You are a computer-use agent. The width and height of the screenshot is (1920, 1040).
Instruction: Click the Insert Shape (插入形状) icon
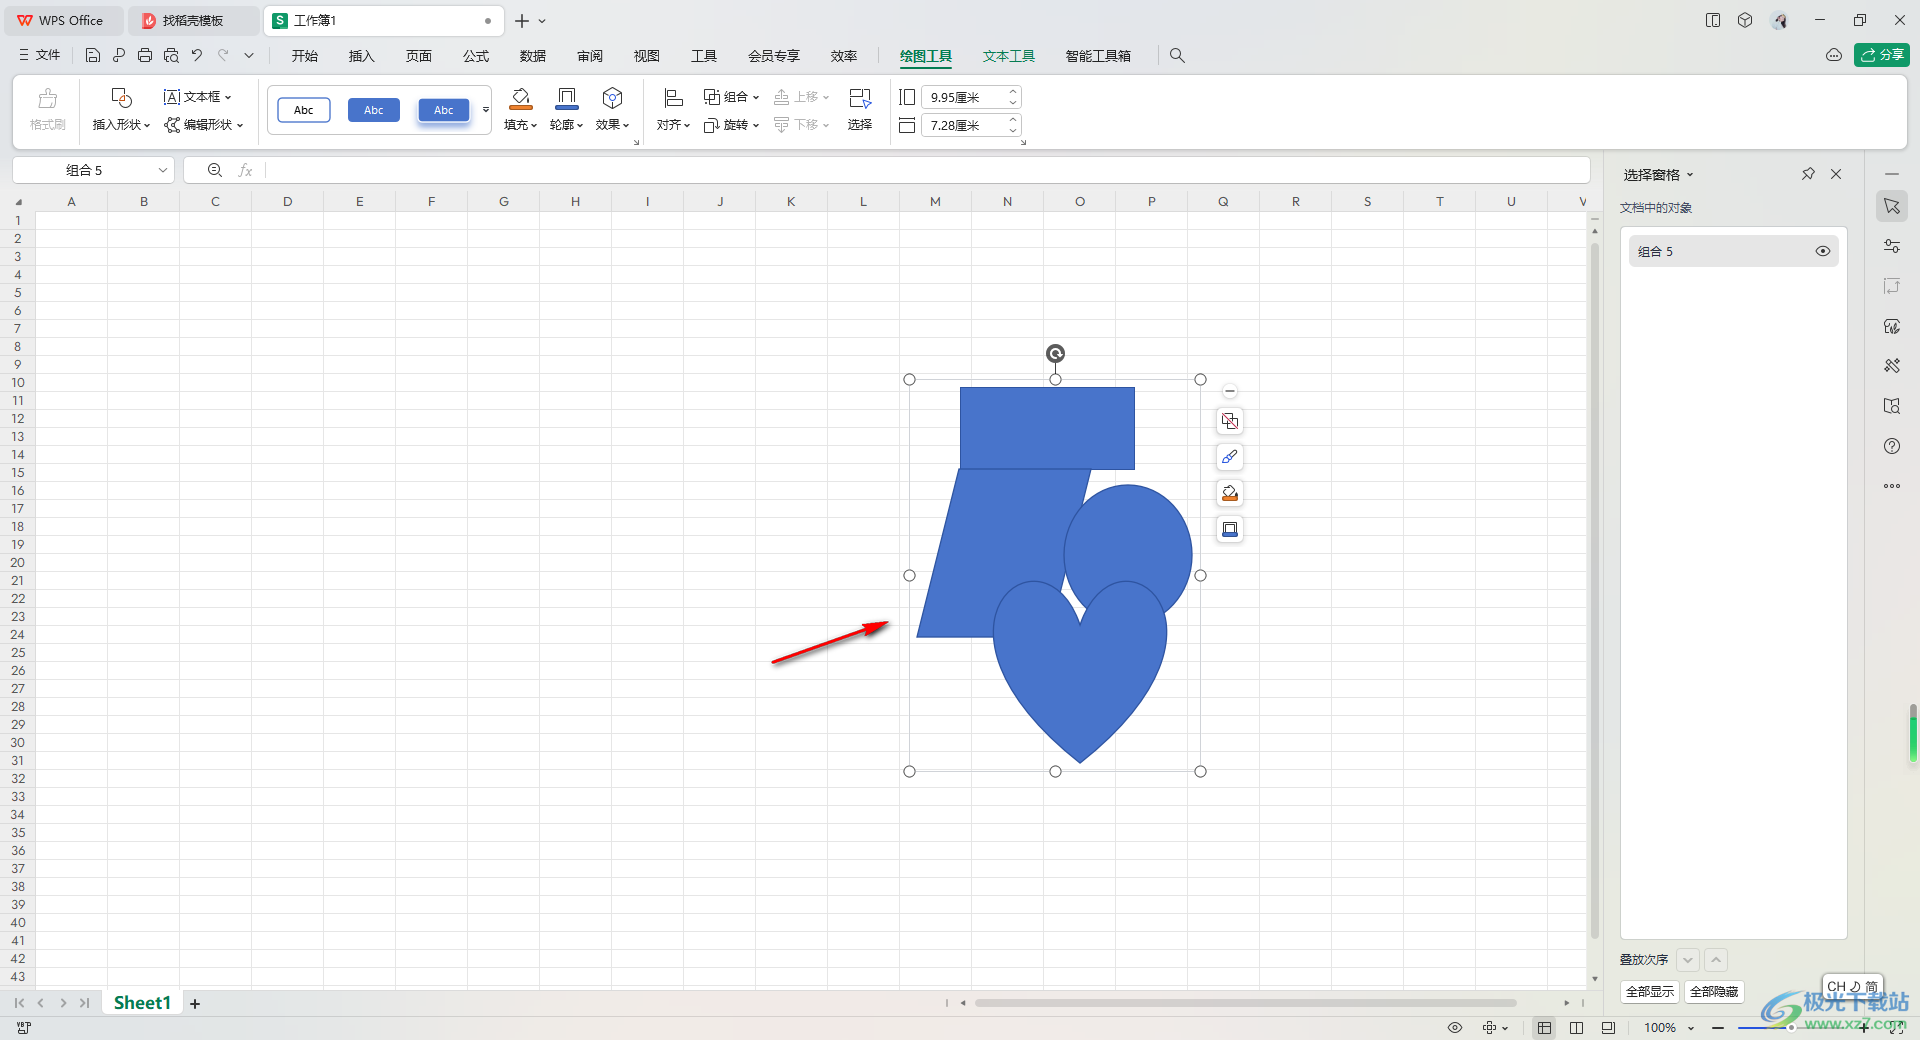[x=121, y=98]
